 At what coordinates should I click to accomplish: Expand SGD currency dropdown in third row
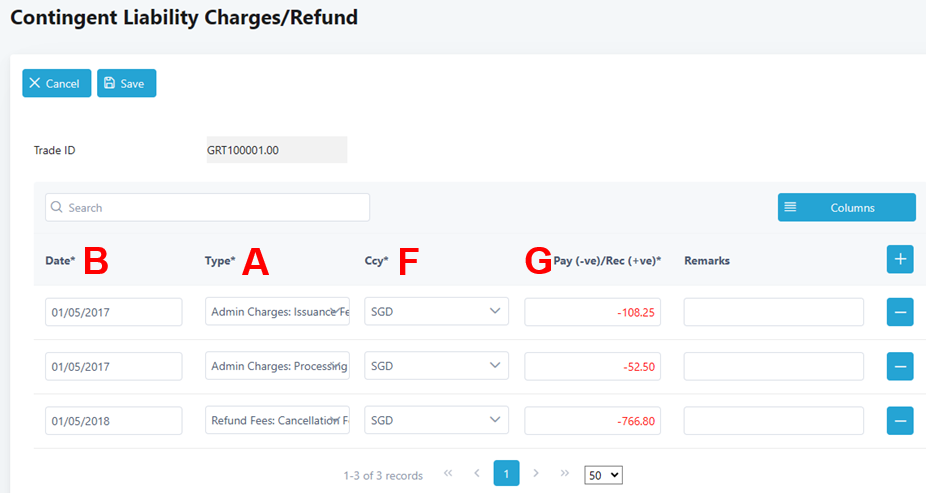[x=436, y=421]
